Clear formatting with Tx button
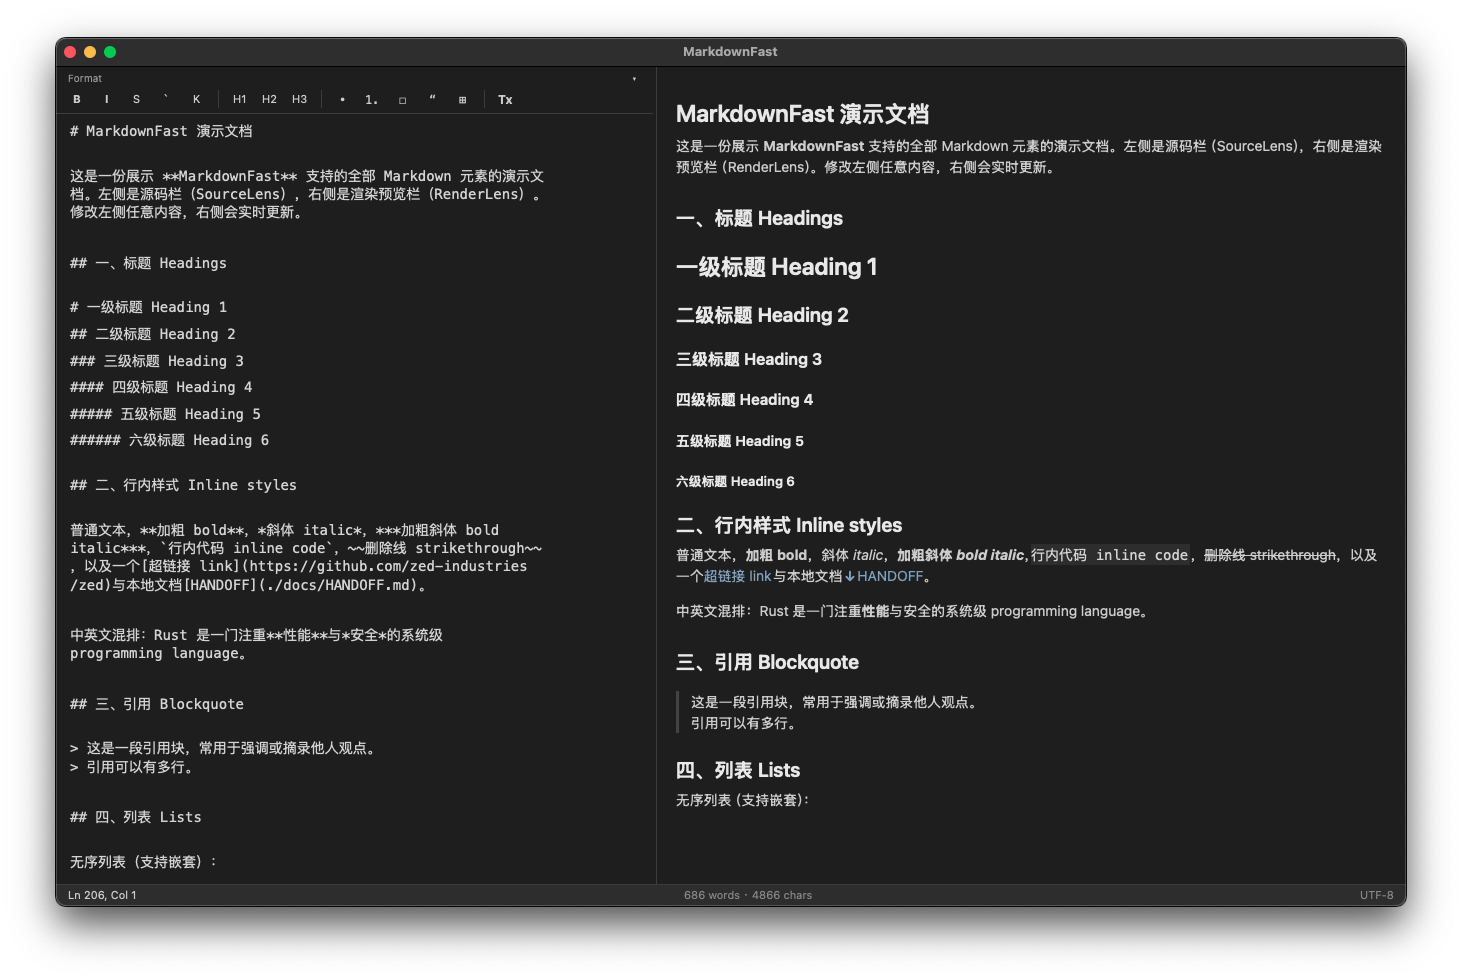1462x980 pixels. [x=505, y=99]
